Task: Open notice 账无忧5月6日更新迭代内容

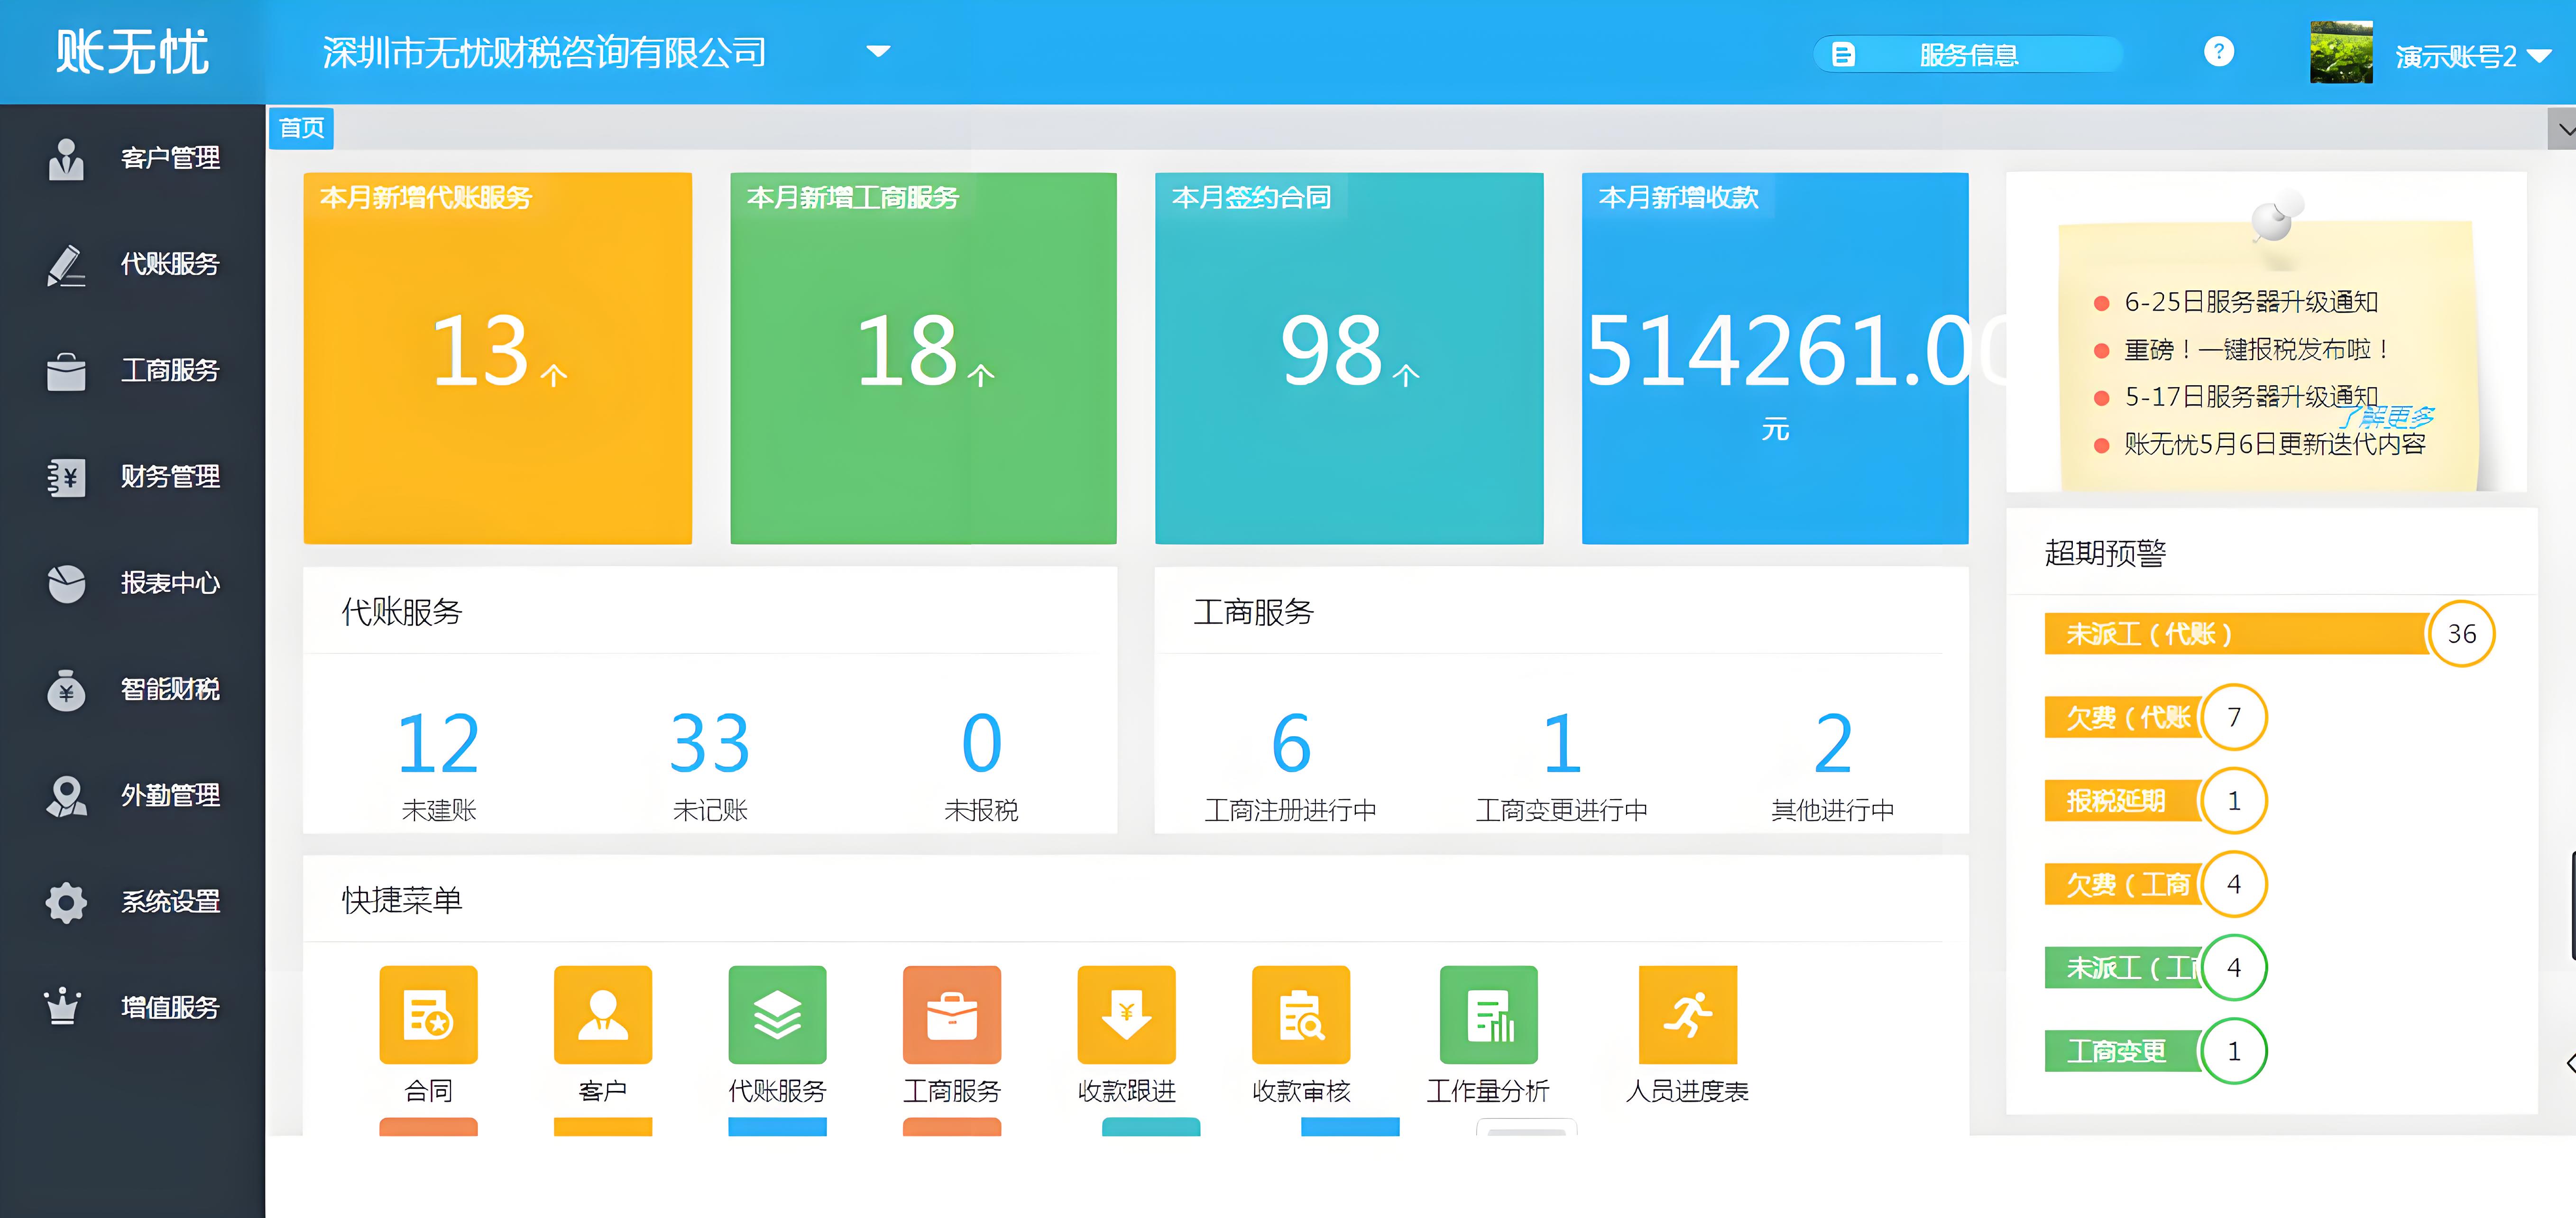Action: pos(2275,444)
